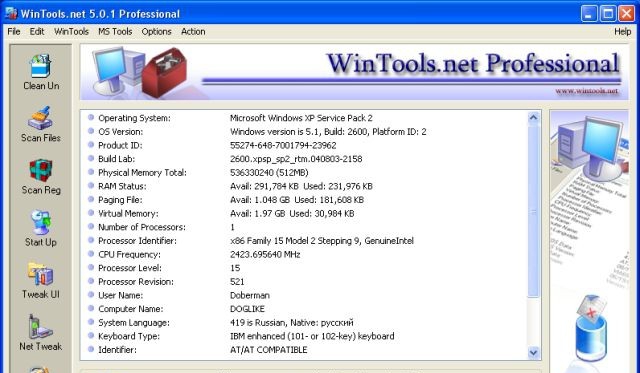Click the WinTools.net title bar app icon

pos(11,13)
